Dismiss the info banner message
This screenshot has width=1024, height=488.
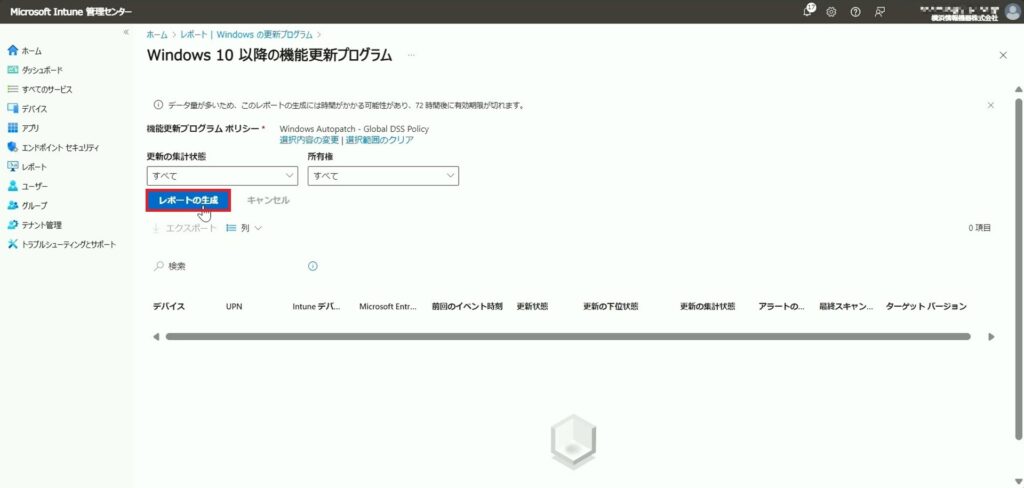click(x=991, y=105)
